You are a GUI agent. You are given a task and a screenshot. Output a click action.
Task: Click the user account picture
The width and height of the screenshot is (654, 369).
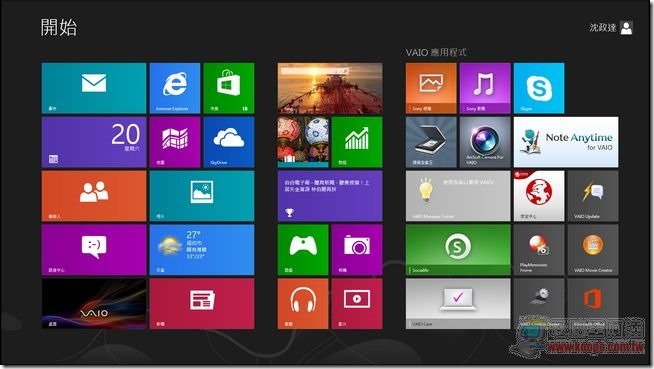626,28
